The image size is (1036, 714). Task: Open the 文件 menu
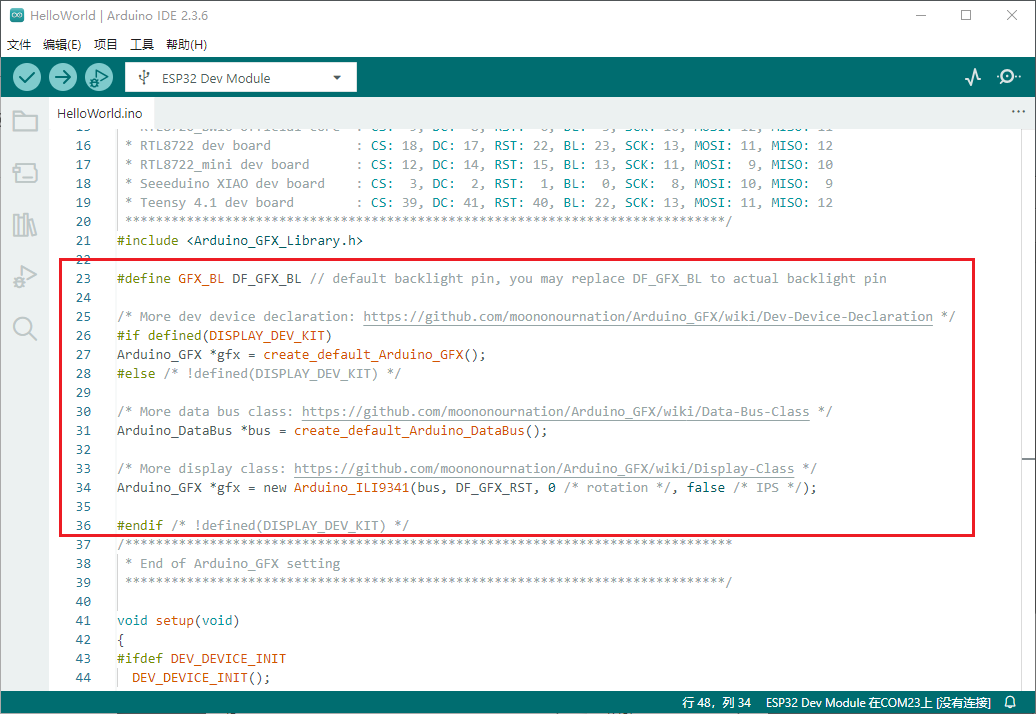[19, 44]
